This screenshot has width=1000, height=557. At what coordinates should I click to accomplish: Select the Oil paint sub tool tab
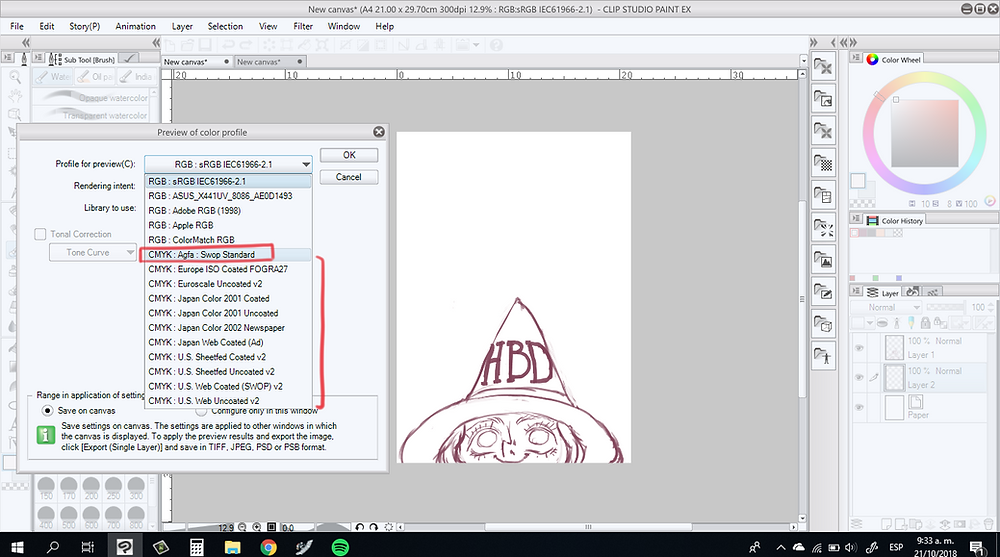pyautogui.click(x=95, y=77)
